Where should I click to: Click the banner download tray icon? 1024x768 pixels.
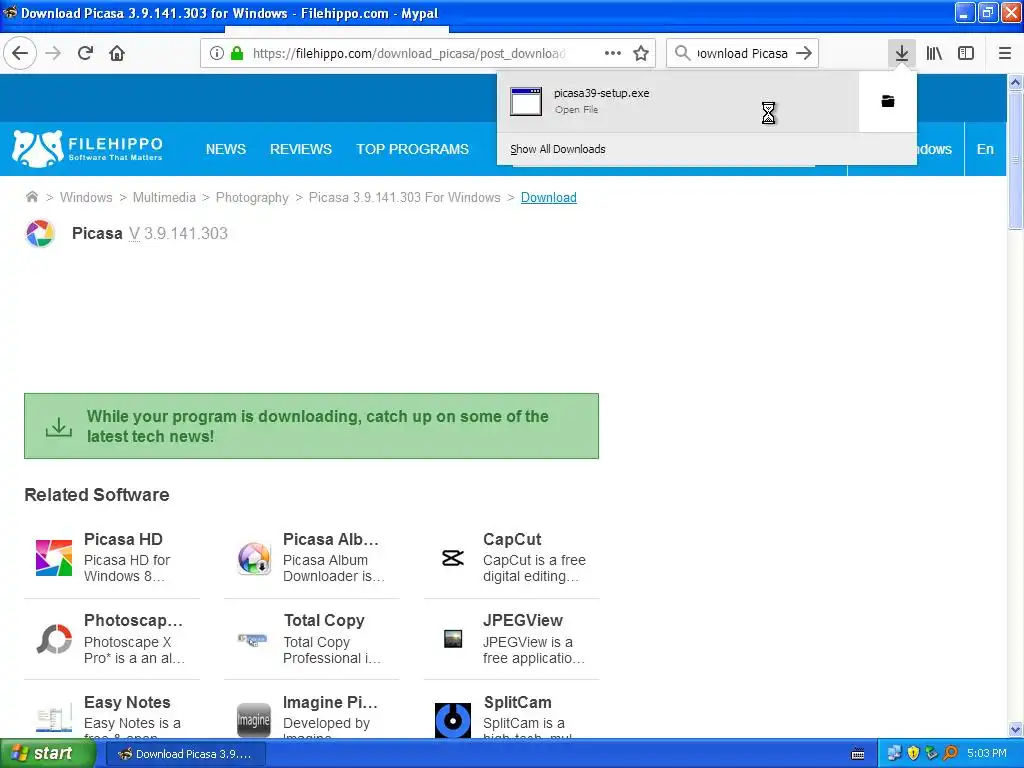59,427
